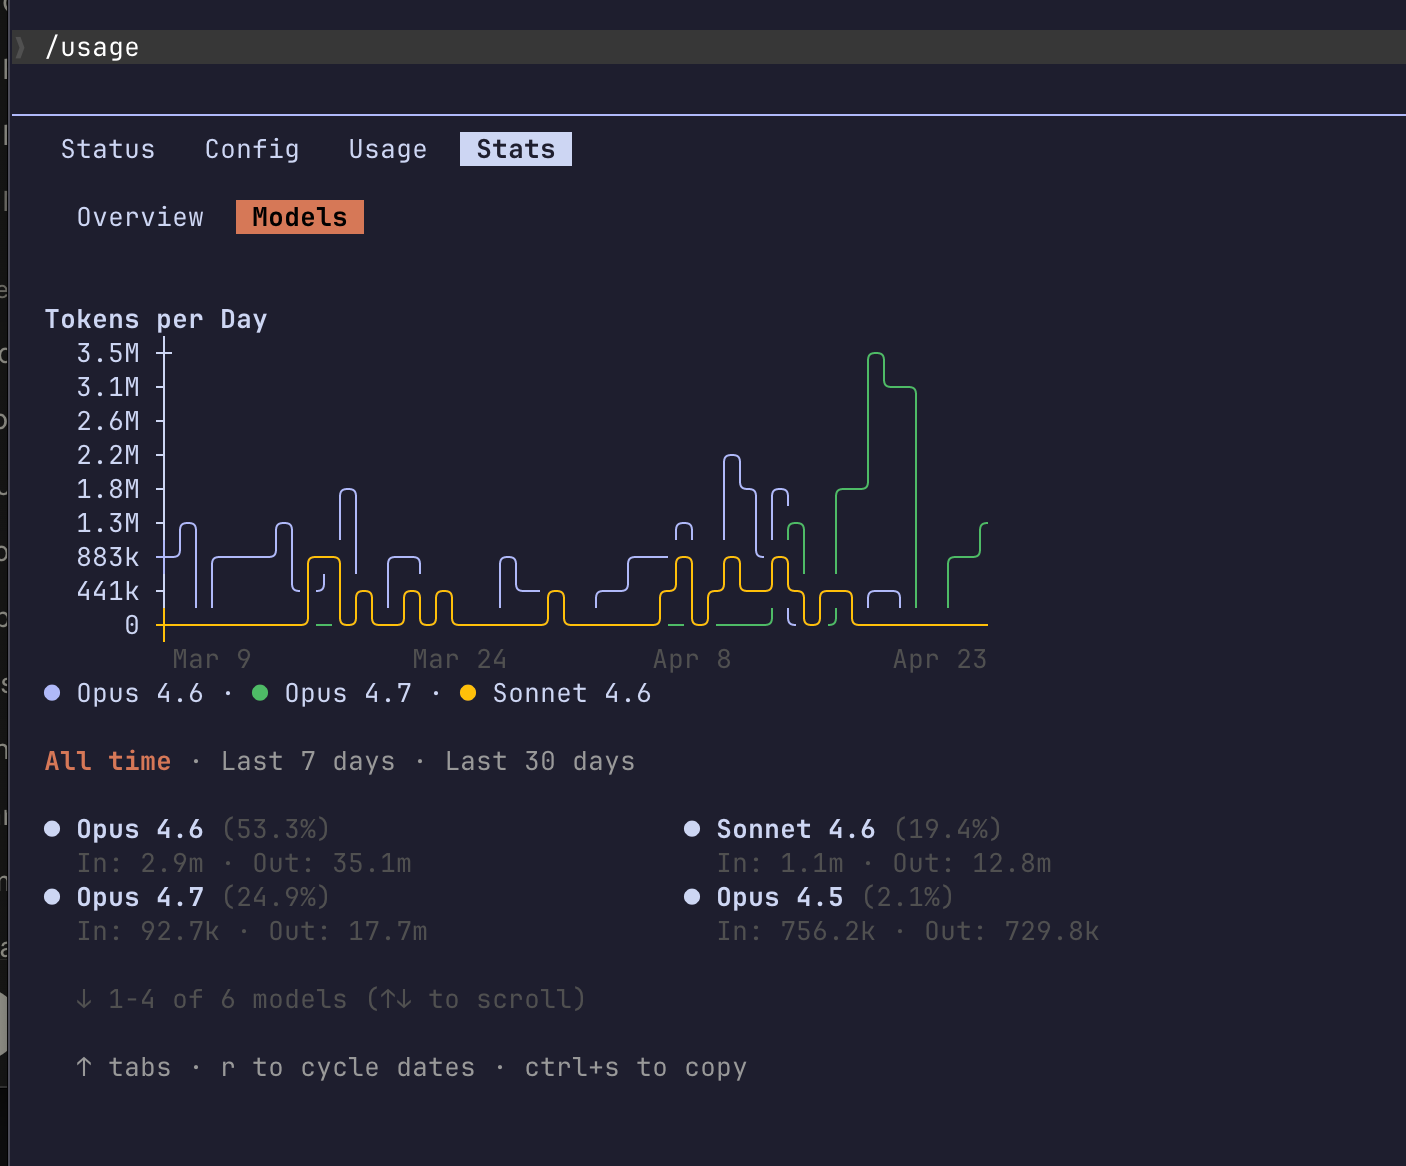This screenshot has height=1166, width=1406.
Task: Click the Tokens per Day chart title
Action: pos(156,319)
